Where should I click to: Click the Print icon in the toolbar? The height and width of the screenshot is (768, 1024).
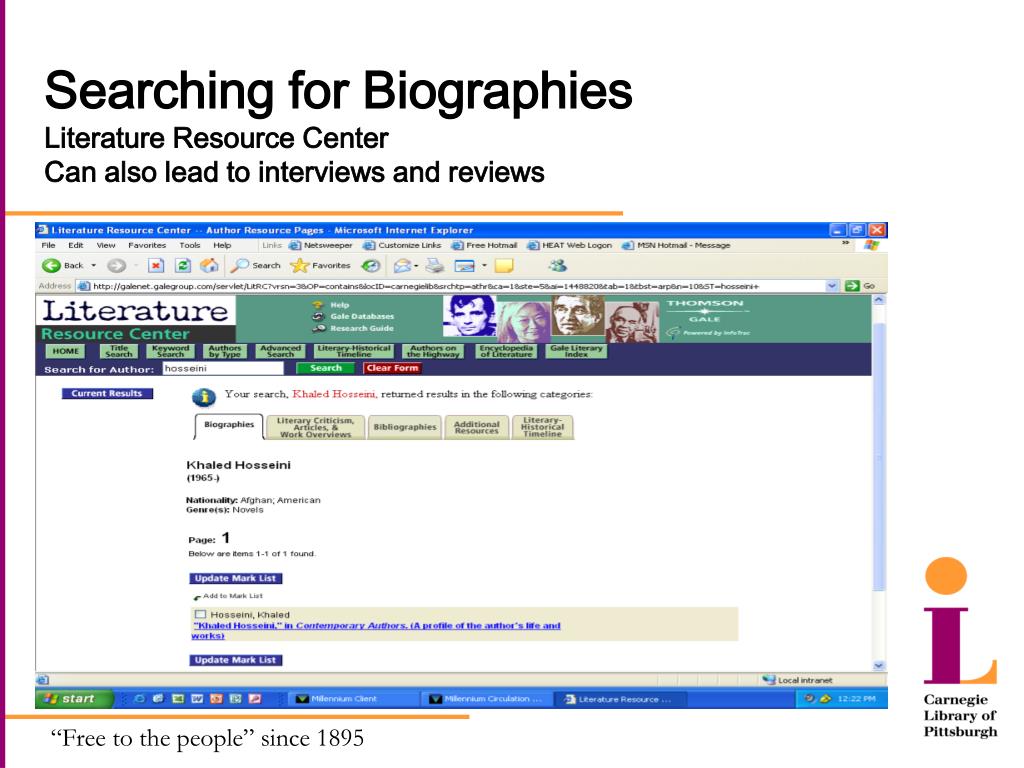point(434,265)
